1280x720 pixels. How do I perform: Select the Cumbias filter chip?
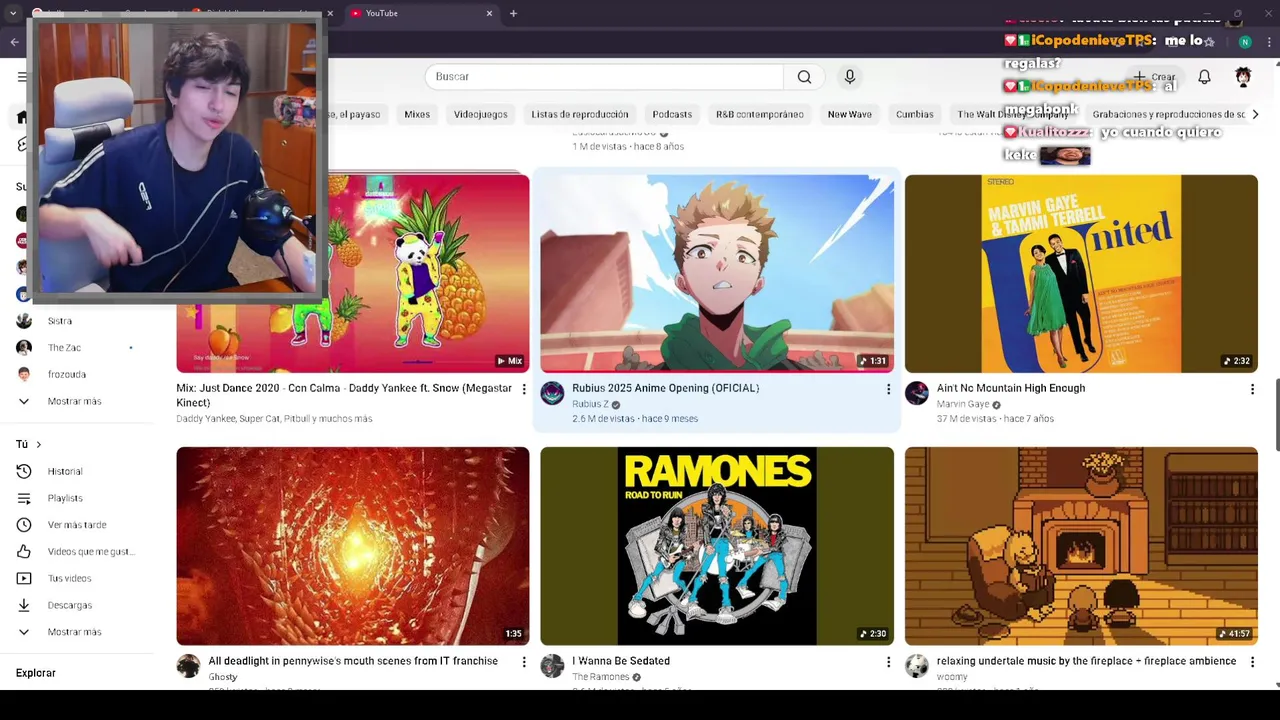pyautogui.click(x=914, y=114)
